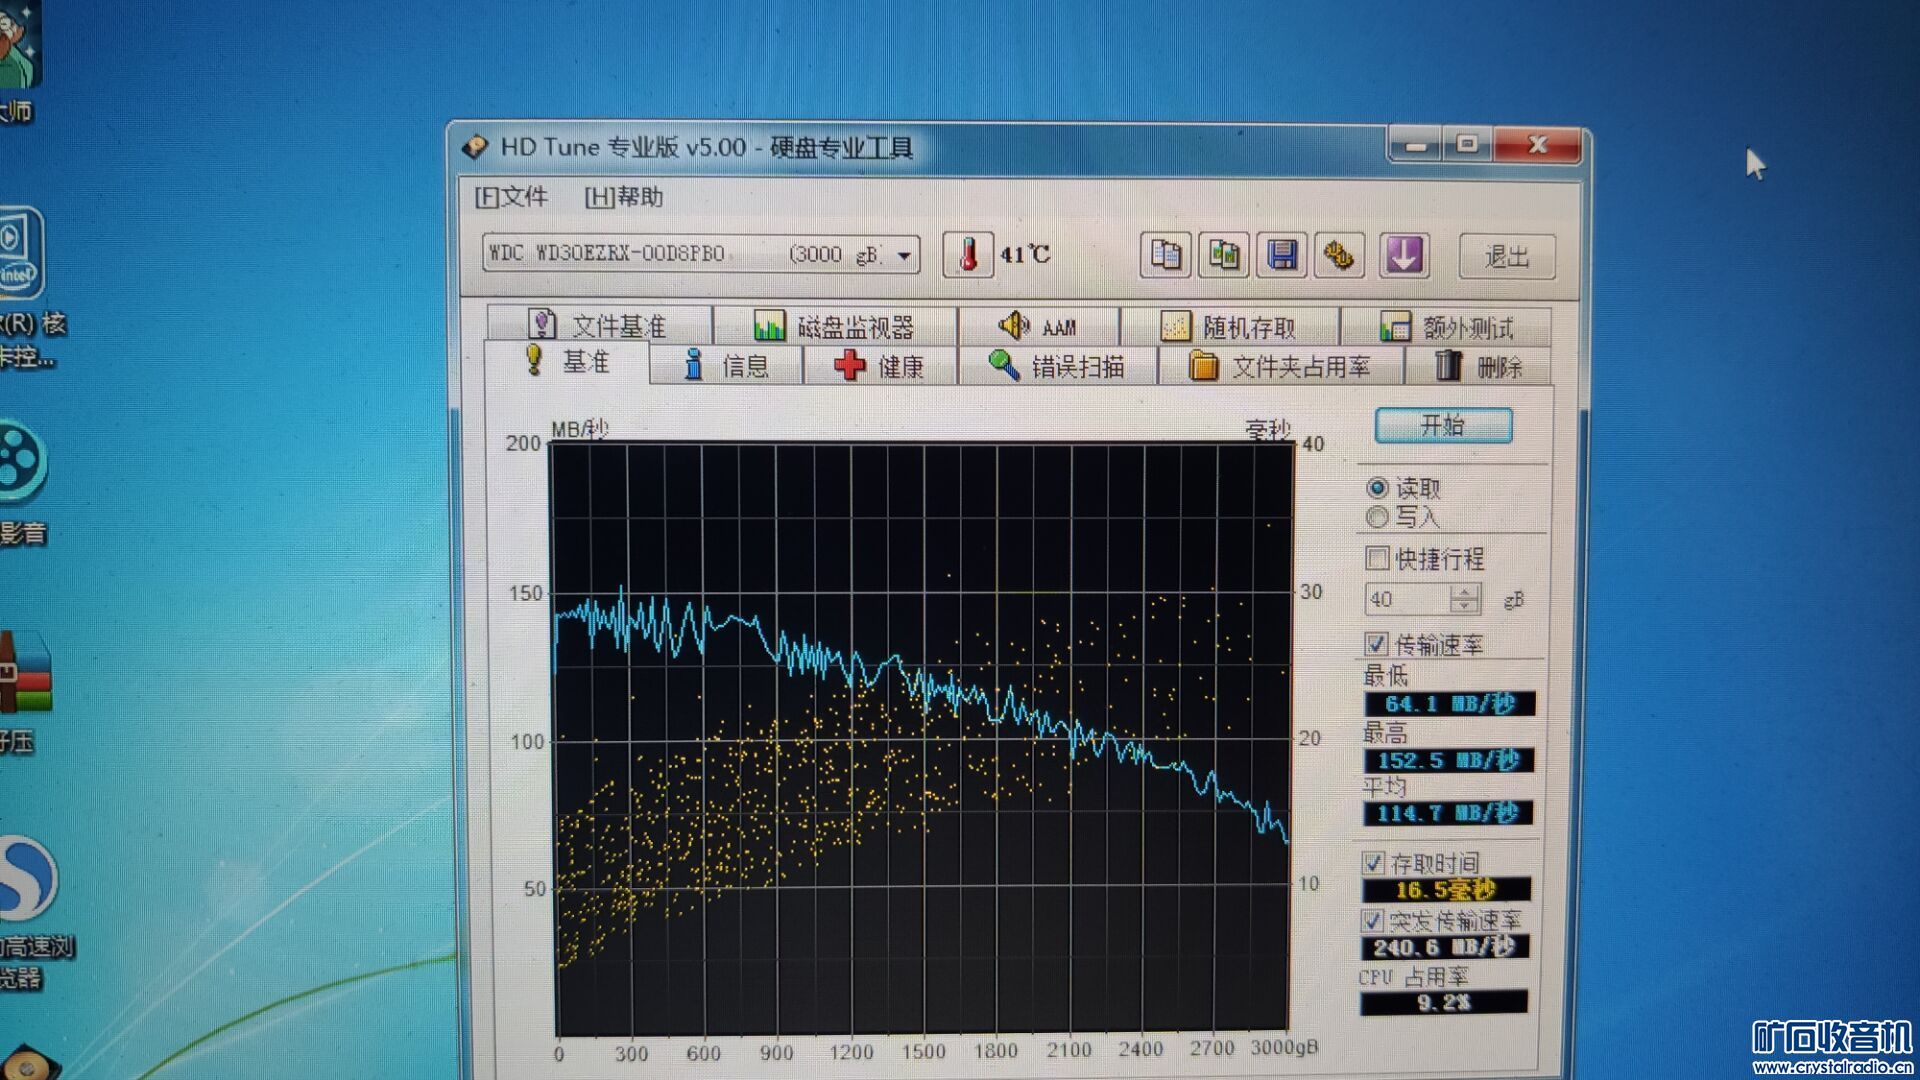Screen dimensions: 1920x1080
Task: Enable the 快捷行程 checkbox
Action: point(1377,558)
